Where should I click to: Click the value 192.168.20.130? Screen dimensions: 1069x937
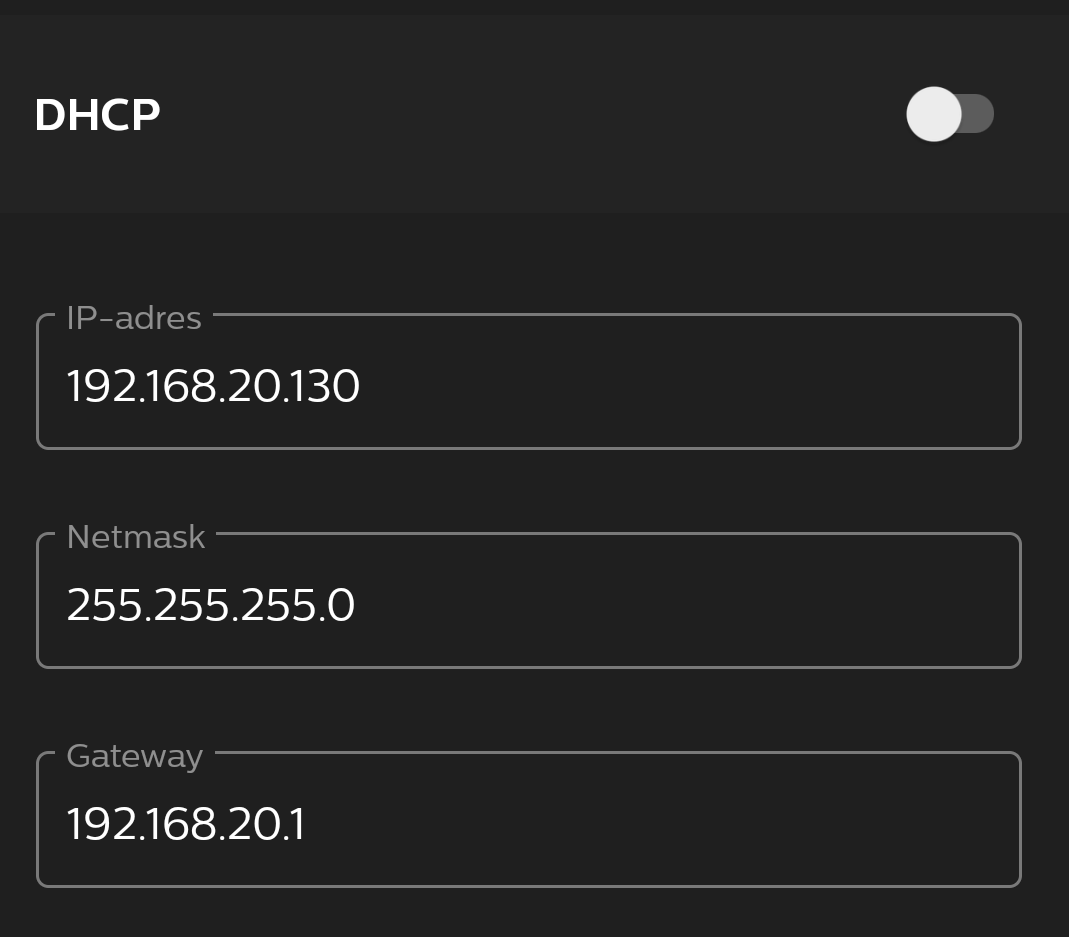[213, 385]
